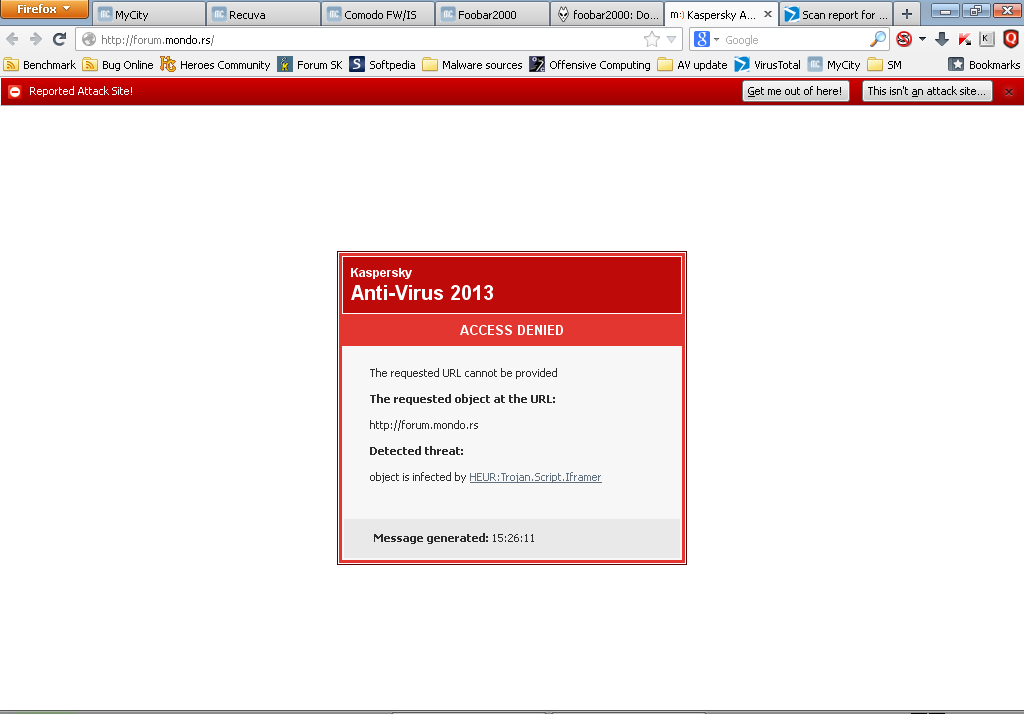
Task: Open the Google search engine dropdown
Action: point(707,39)
